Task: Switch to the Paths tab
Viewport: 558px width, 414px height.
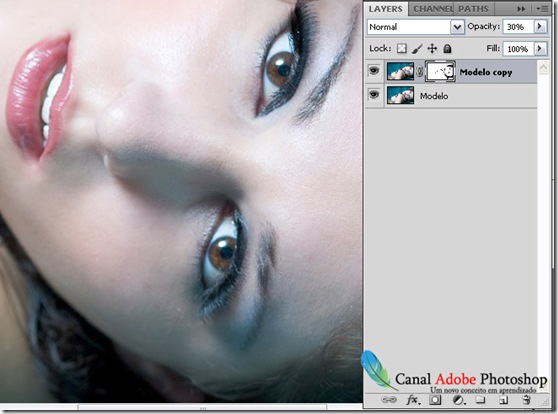Action: 473,9
